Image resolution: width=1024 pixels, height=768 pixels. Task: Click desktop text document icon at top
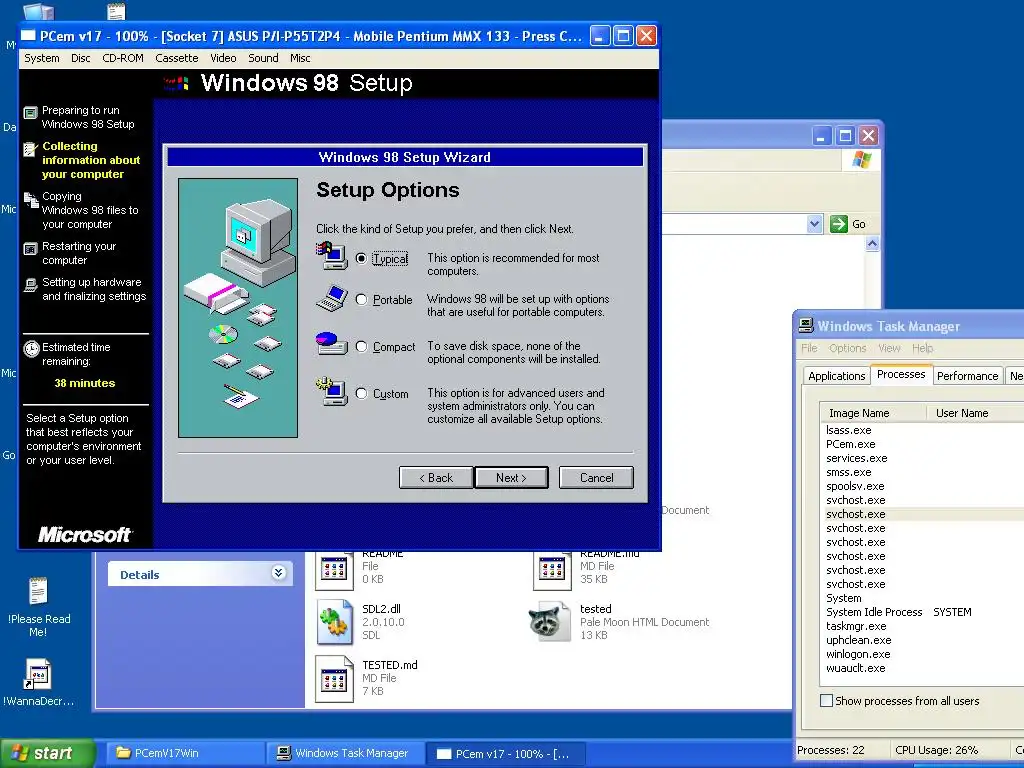coord(116,11)
